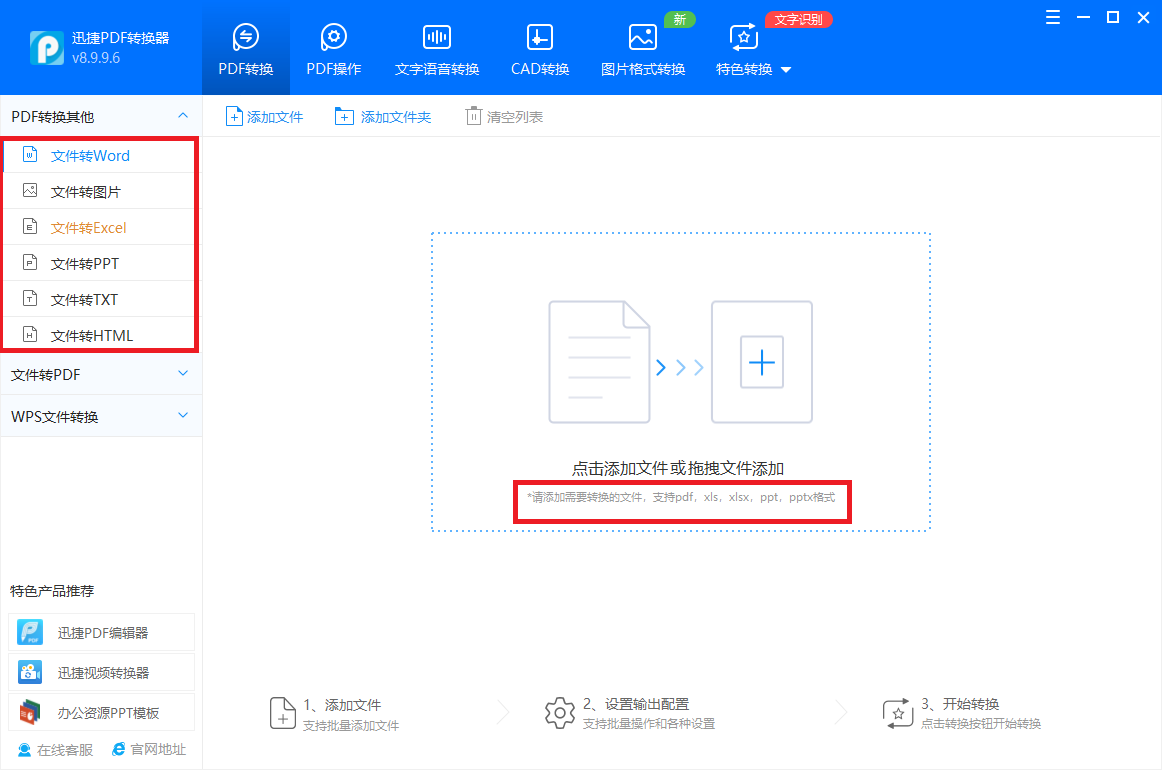Click the hamburger menu icon in title bar
Image resolution: width=1162 pixels, height=770 pixels.
pyautogui.click(x=1052, y=17)
